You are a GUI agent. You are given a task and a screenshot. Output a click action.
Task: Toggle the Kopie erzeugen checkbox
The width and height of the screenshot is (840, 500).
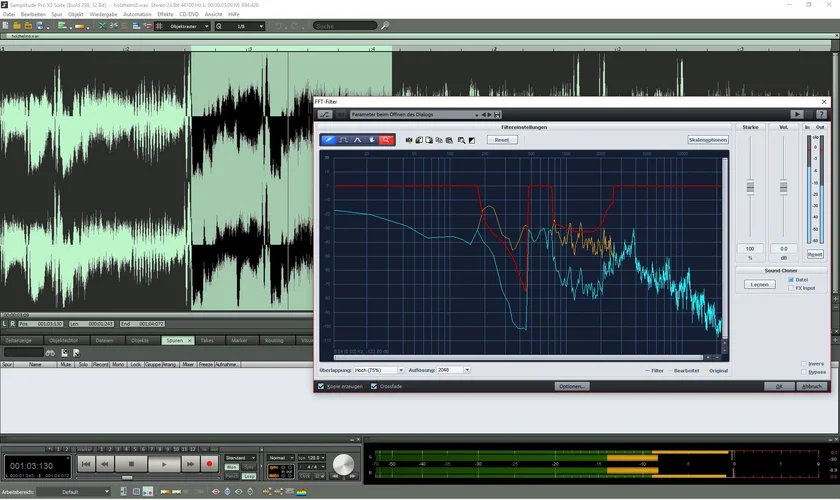[x=321, y=386]
